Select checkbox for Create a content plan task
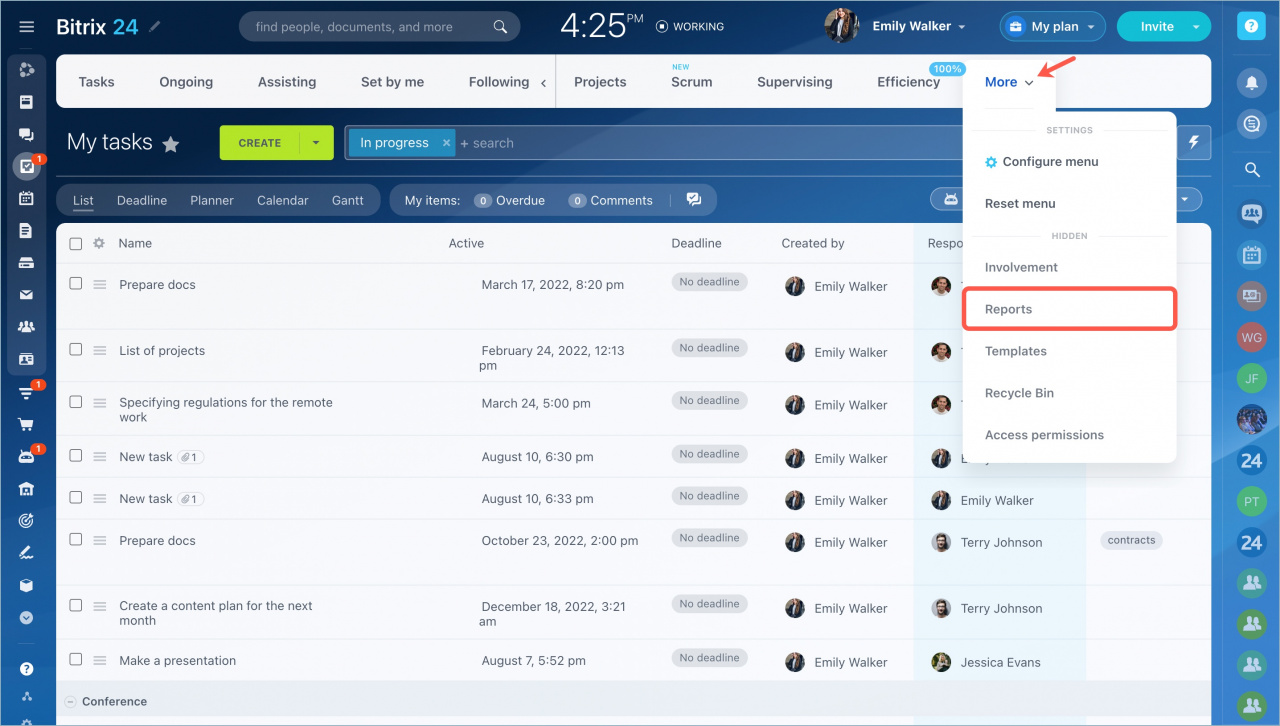 76,605
